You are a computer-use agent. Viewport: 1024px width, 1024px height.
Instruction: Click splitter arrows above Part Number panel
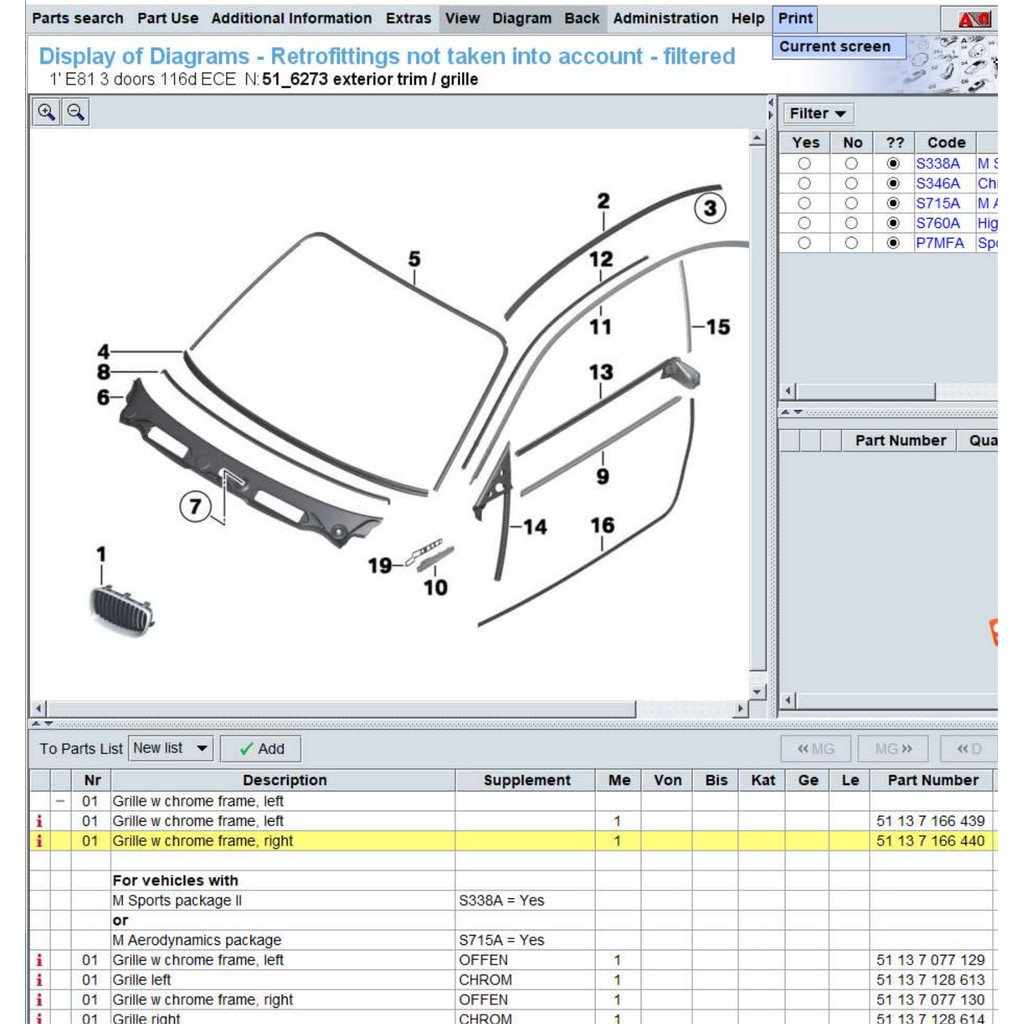[x=792, y=412]
